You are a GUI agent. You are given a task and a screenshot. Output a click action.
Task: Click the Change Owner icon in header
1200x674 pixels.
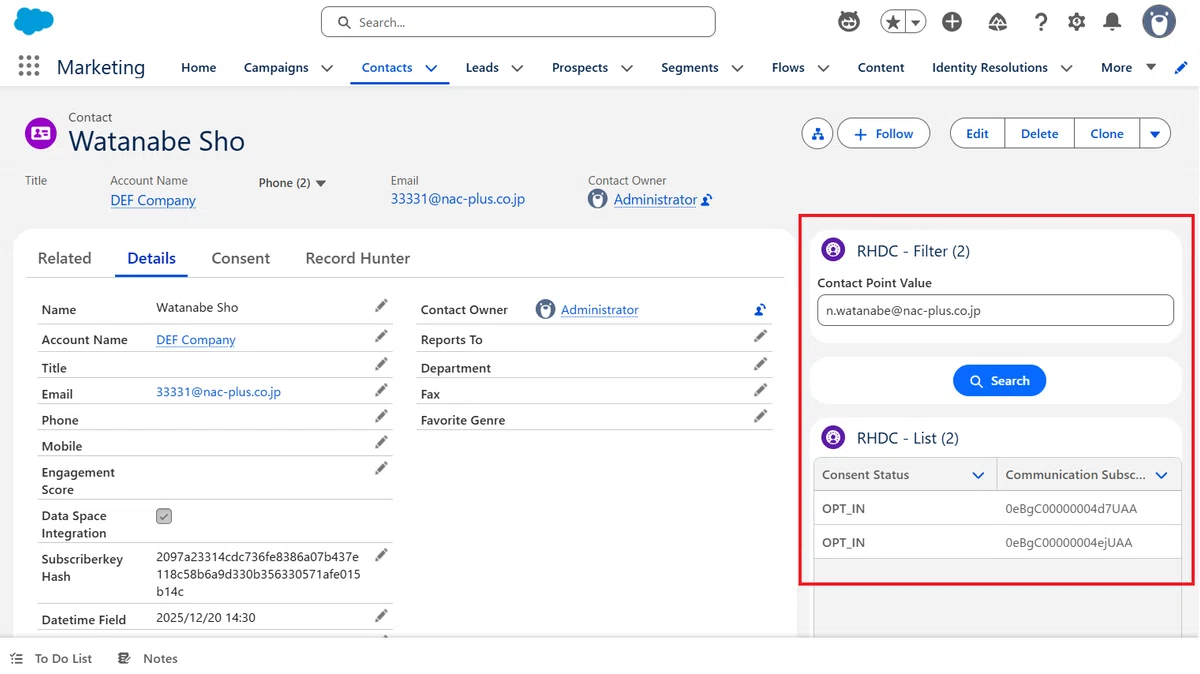[x=707, y=200]
